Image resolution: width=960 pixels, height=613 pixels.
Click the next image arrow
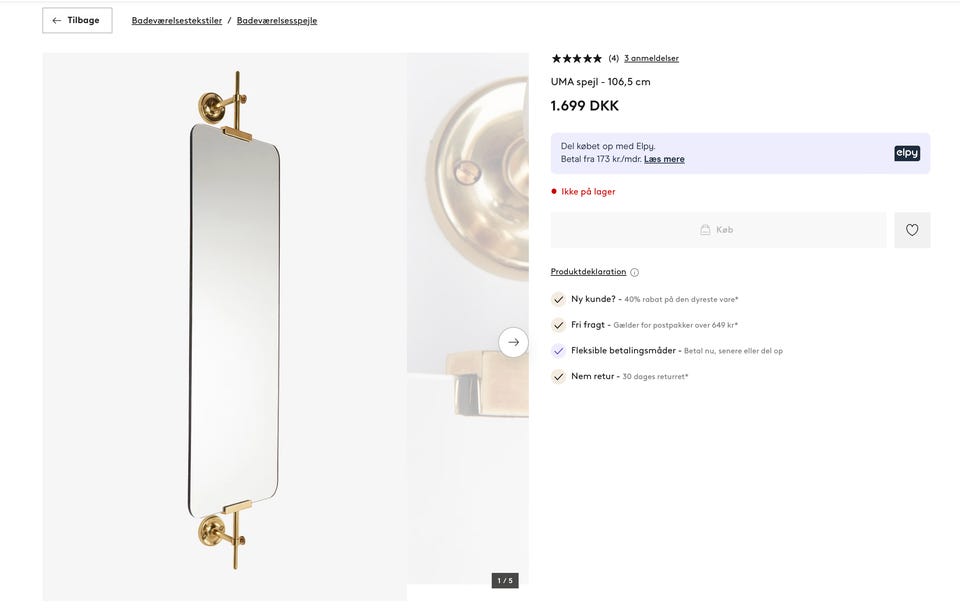coord(513,342)
